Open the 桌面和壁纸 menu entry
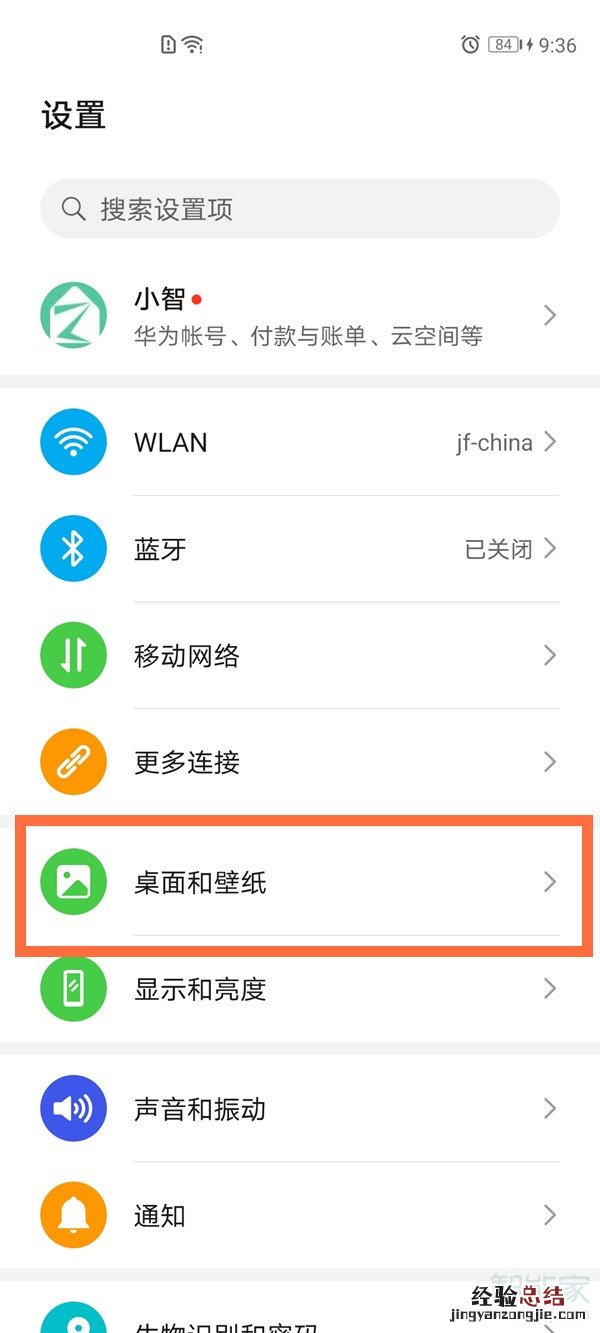 tap(300, 882)
